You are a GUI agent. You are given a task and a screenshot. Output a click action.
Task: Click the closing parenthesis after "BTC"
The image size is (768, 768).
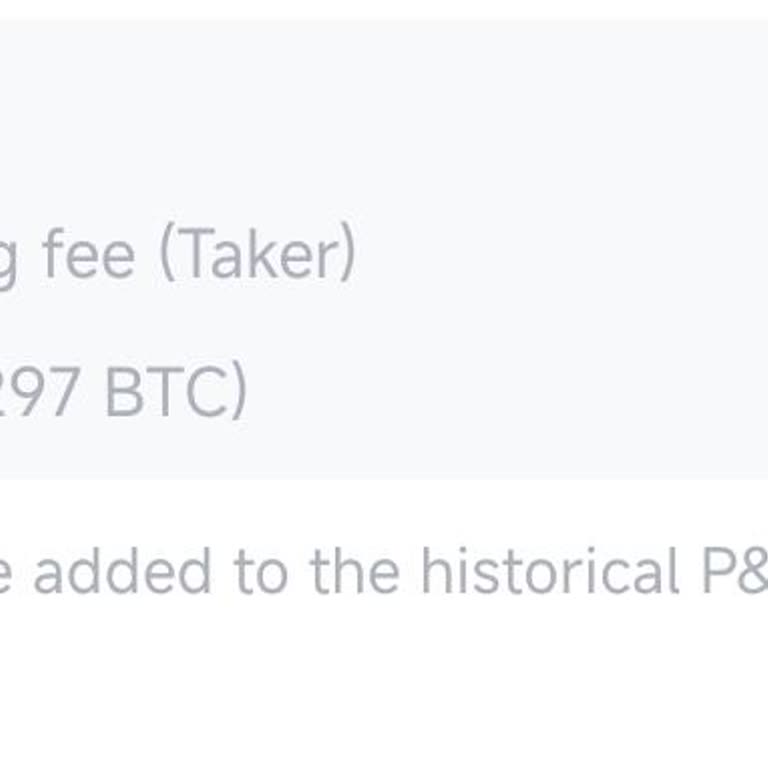click(x=237, y=394)
